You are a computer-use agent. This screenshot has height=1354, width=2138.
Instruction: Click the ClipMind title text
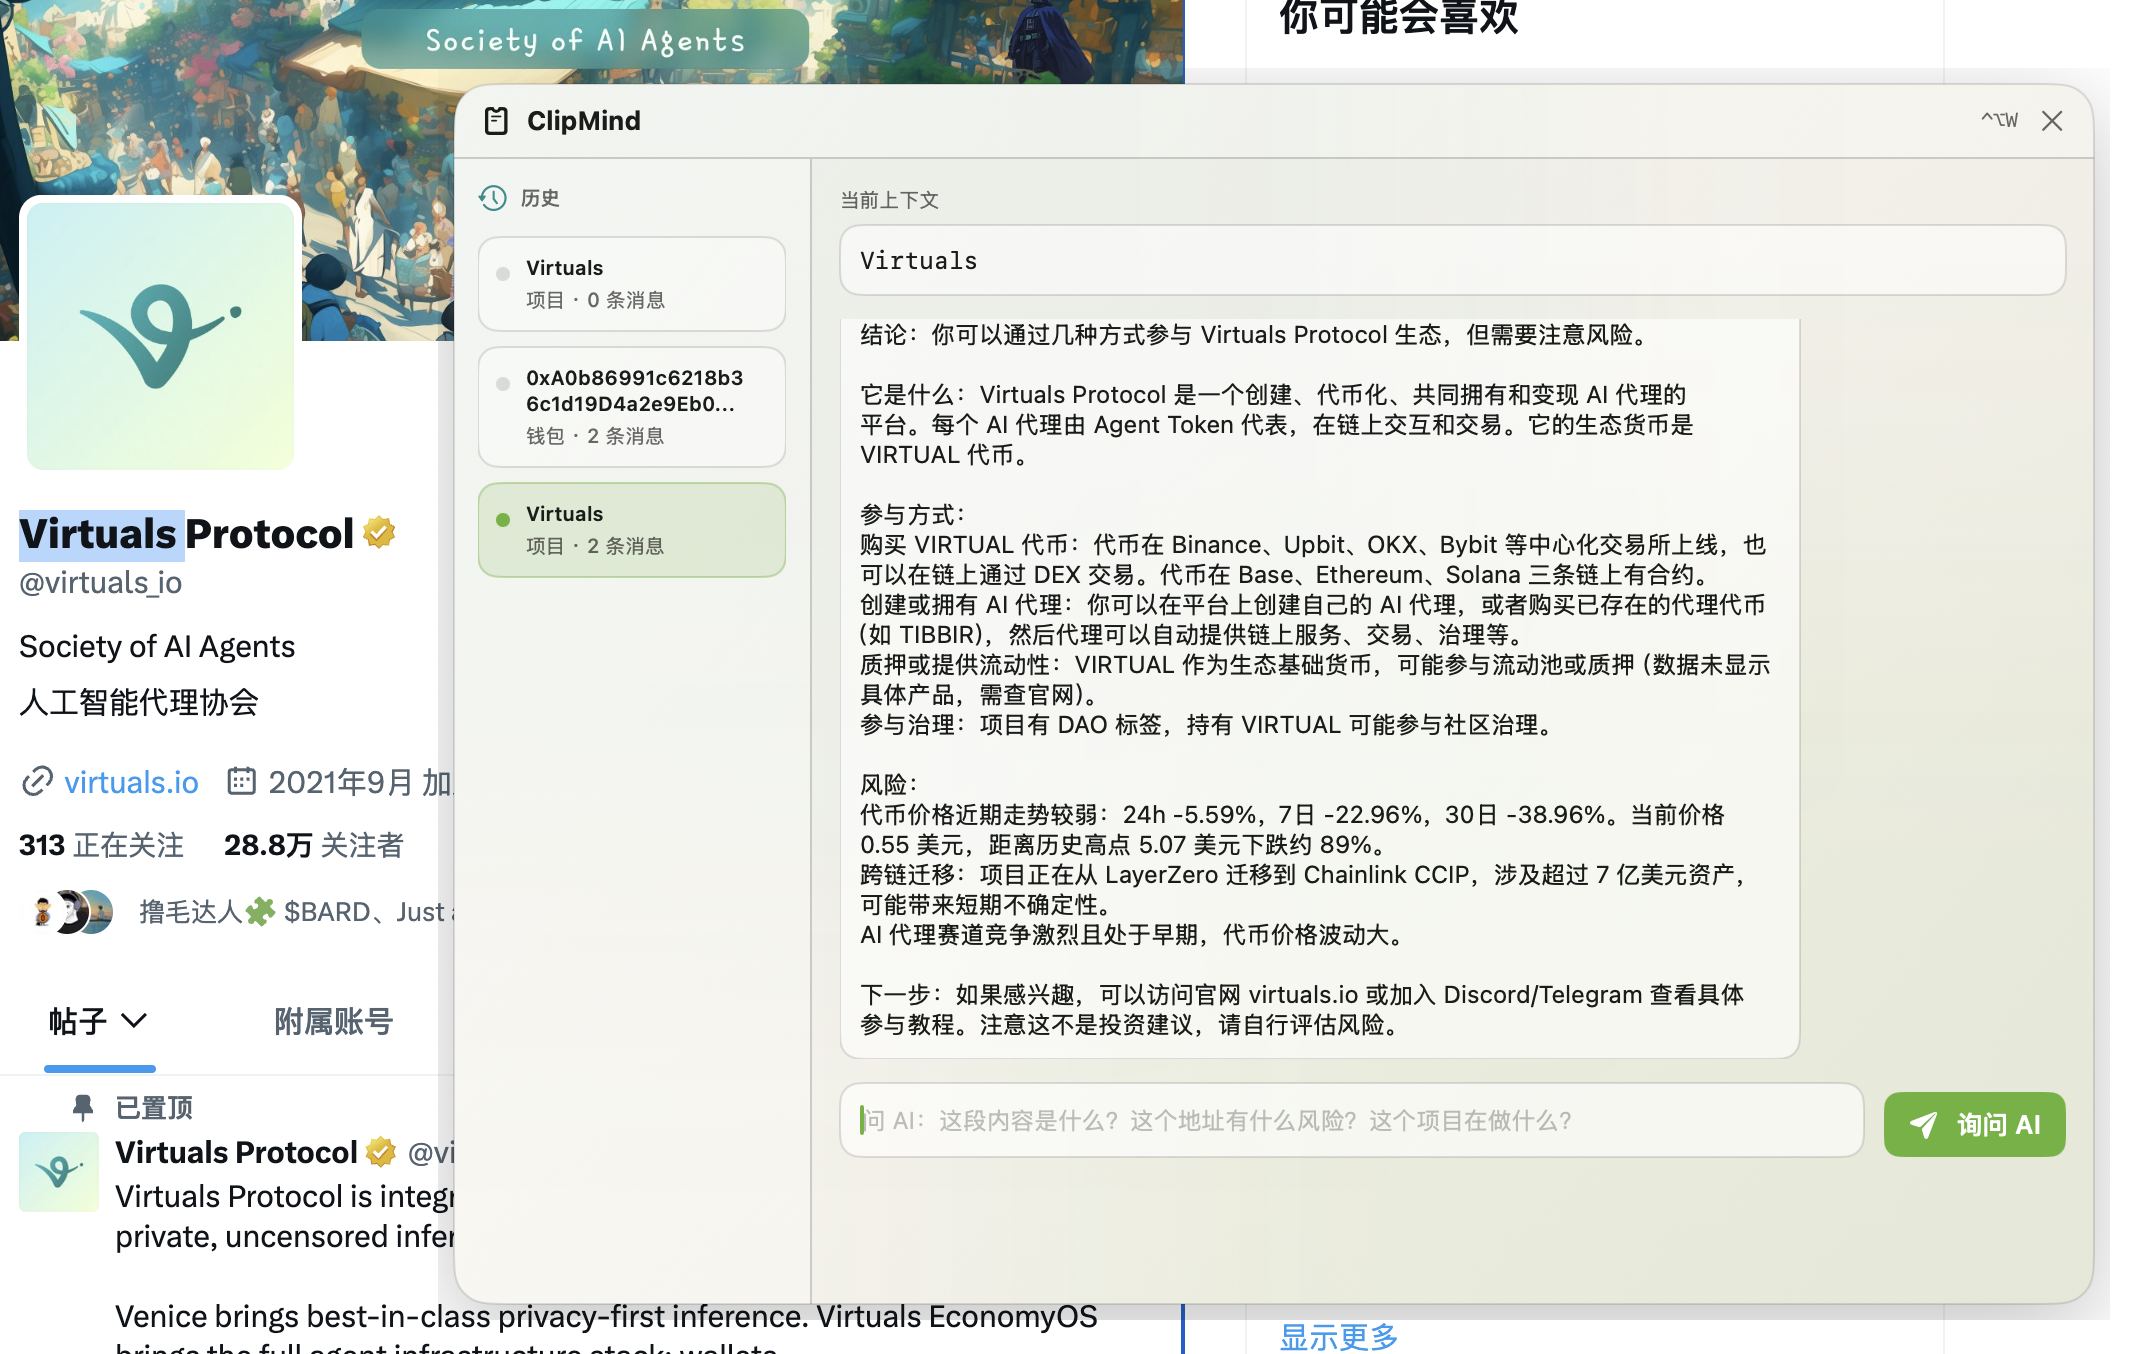click(x=583, y=121)
